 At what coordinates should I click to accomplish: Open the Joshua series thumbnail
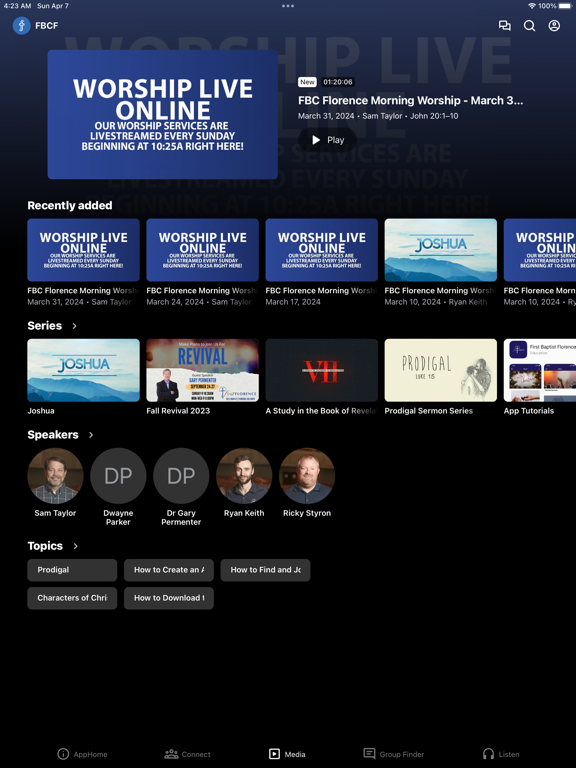(x=83, y=370)
